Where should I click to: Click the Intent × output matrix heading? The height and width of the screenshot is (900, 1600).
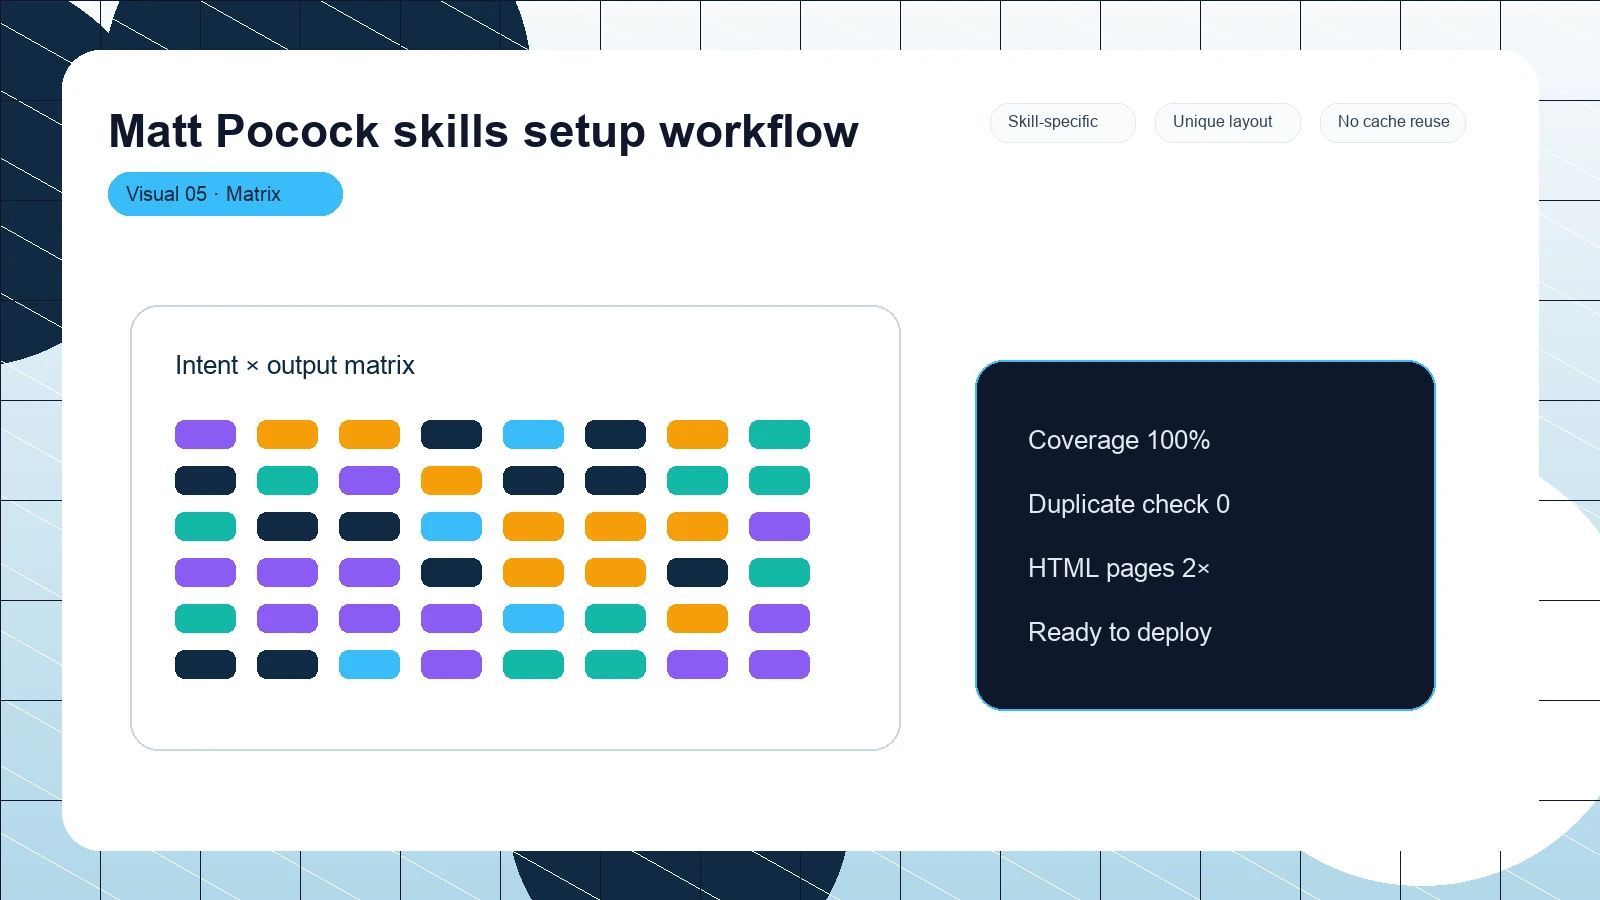point(295,365)
